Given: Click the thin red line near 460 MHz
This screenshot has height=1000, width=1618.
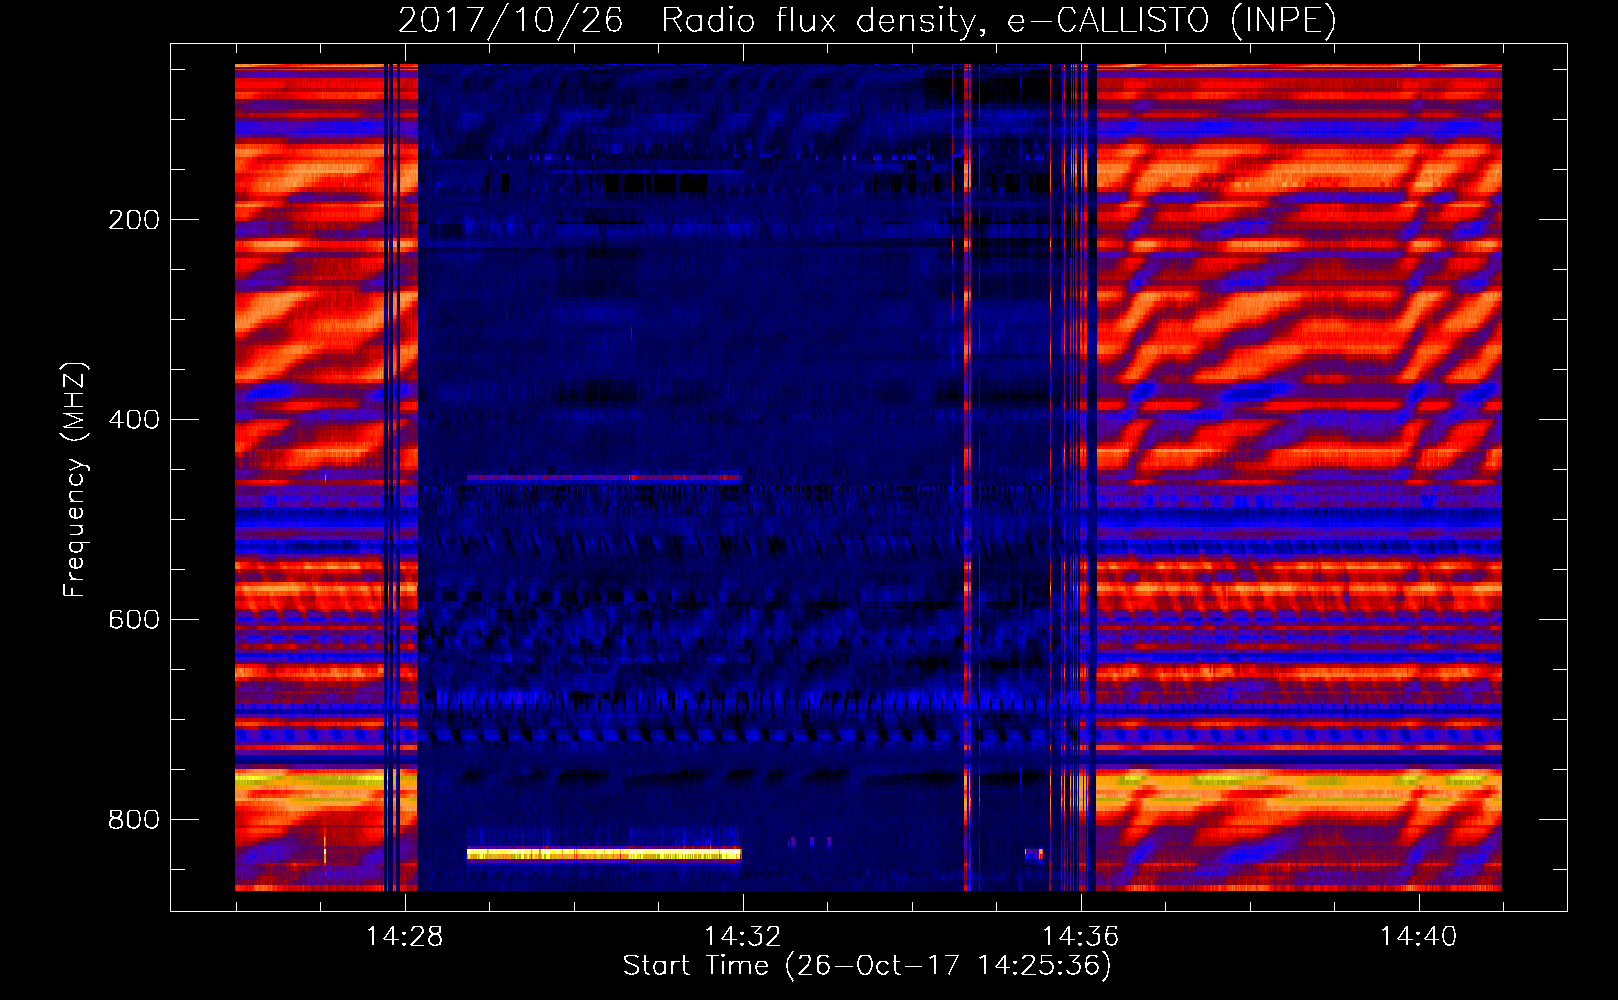Looking at the screenshot, I should pos(603,478).
